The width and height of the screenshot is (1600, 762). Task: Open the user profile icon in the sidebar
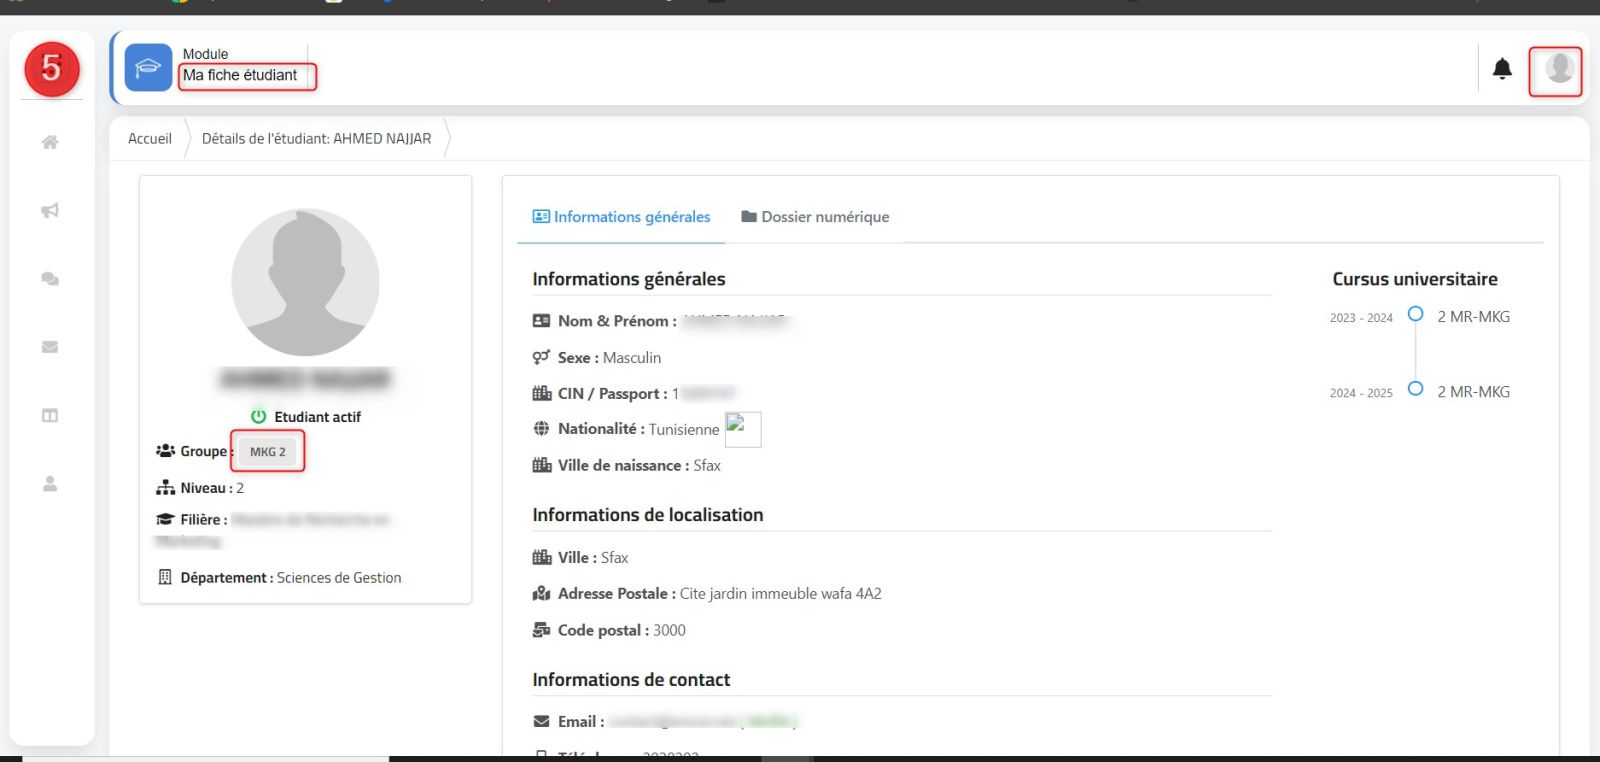tap(50, 484)
